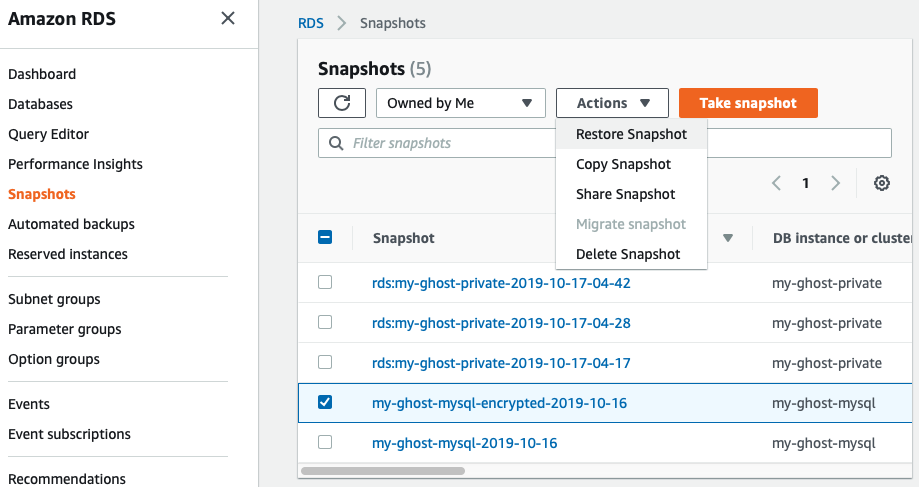Click the refresh snapshots icon button

pyautogui.click(x=342, y=103)
